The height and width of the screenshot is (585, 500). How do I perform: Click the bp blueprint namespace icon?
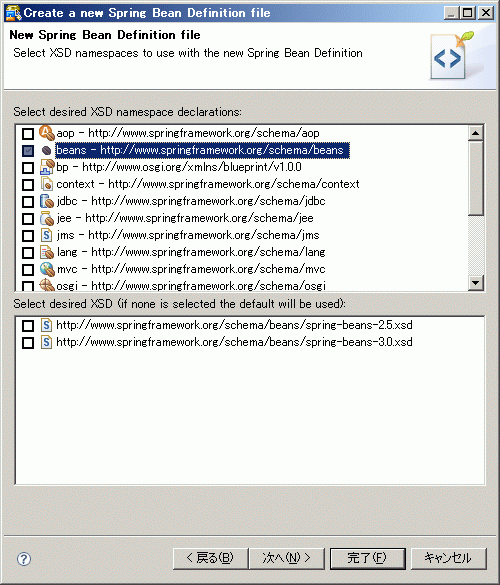tap(47, 167)
